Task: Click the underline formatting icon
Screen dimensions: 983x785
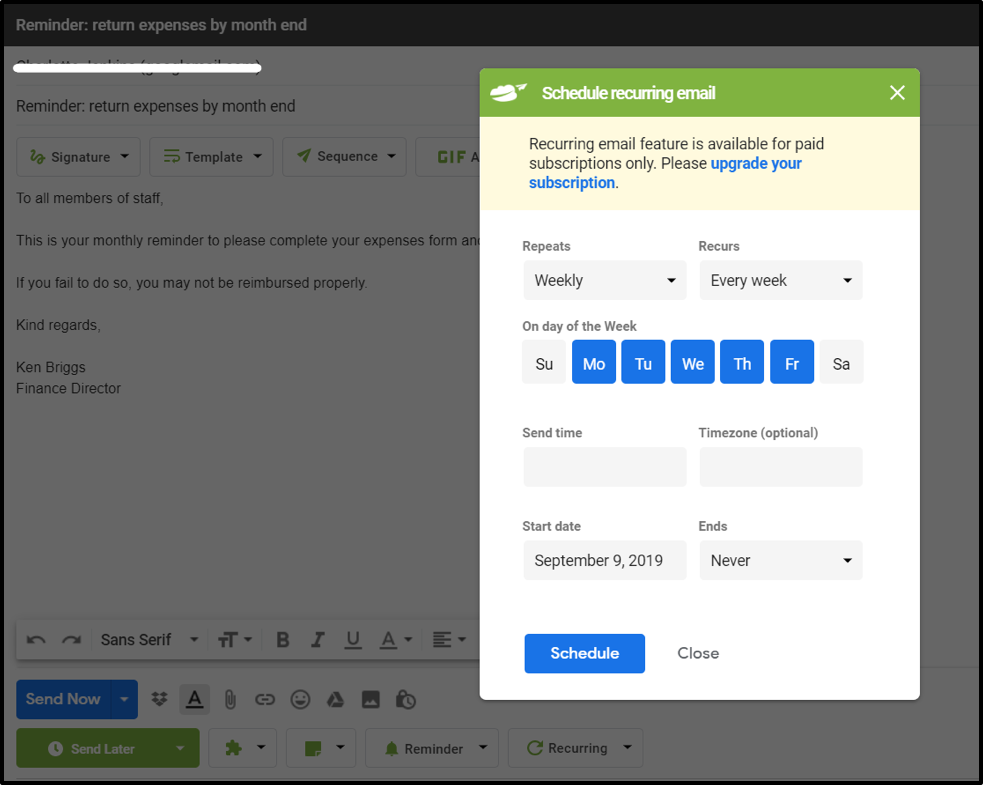Action: click(352, 640)
